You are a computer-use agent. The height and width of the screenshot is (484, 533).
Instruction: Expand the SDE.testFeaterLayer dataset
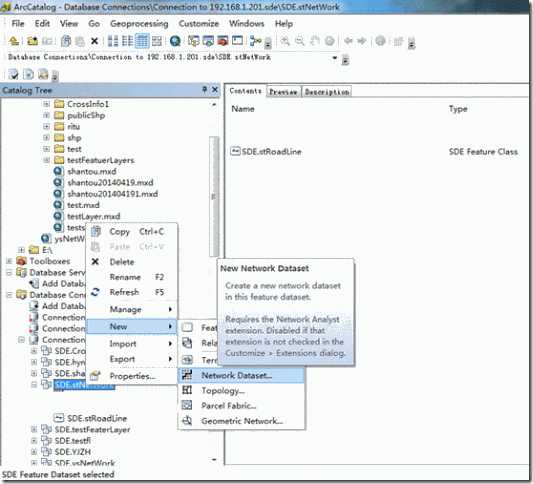click(34, 429)
